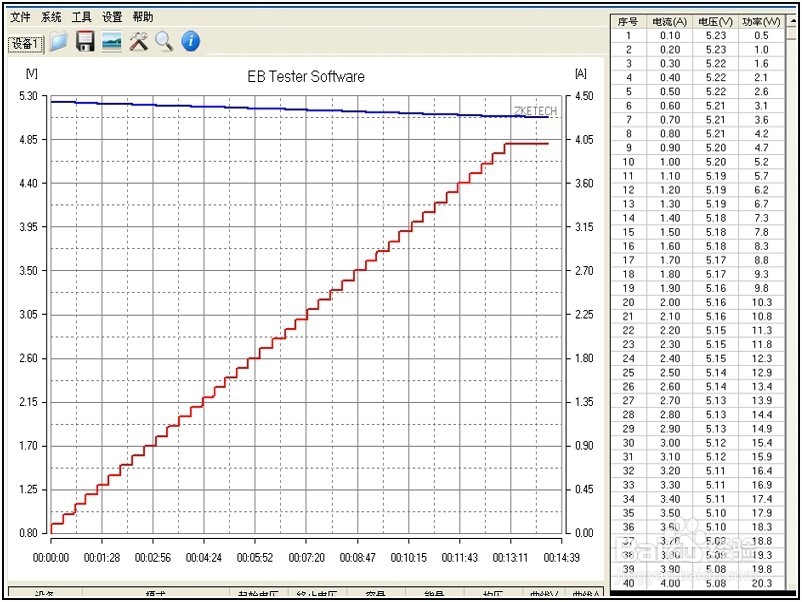Click the 00:14:39 time axis label
Screen dimensions: 802x602
point(562,558)
